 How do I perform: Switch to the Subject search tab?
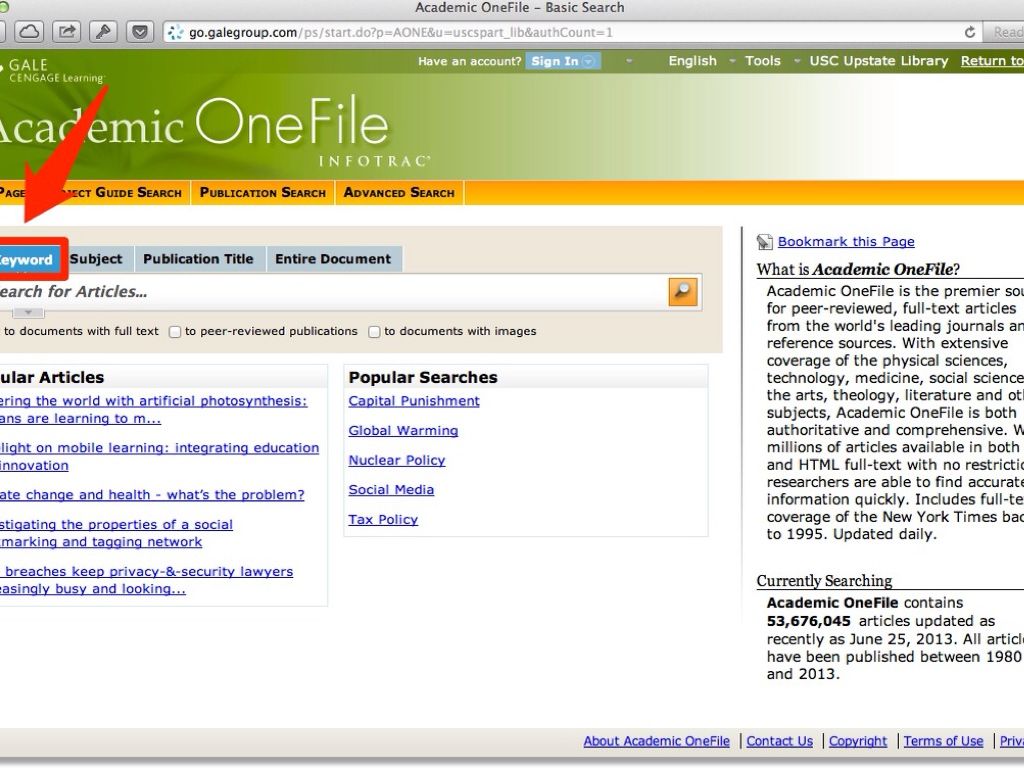click(x=96, y=259)
